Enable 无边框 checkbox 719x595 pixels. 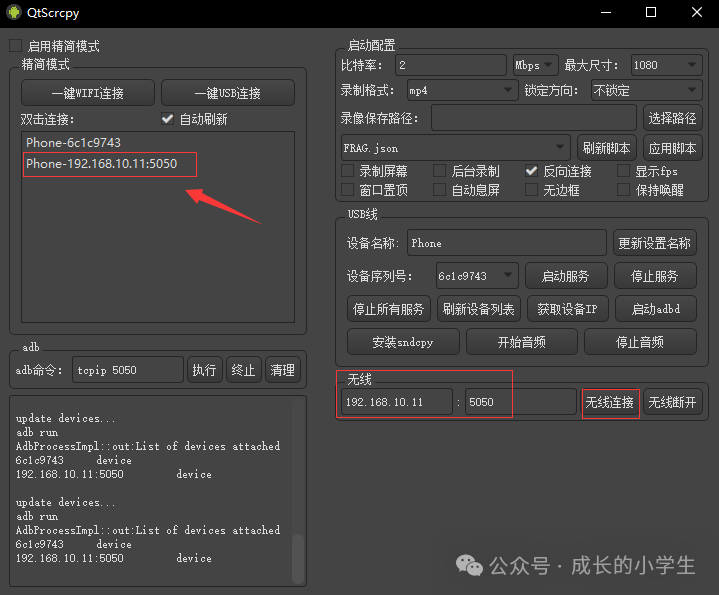click(x=531, y=189)
